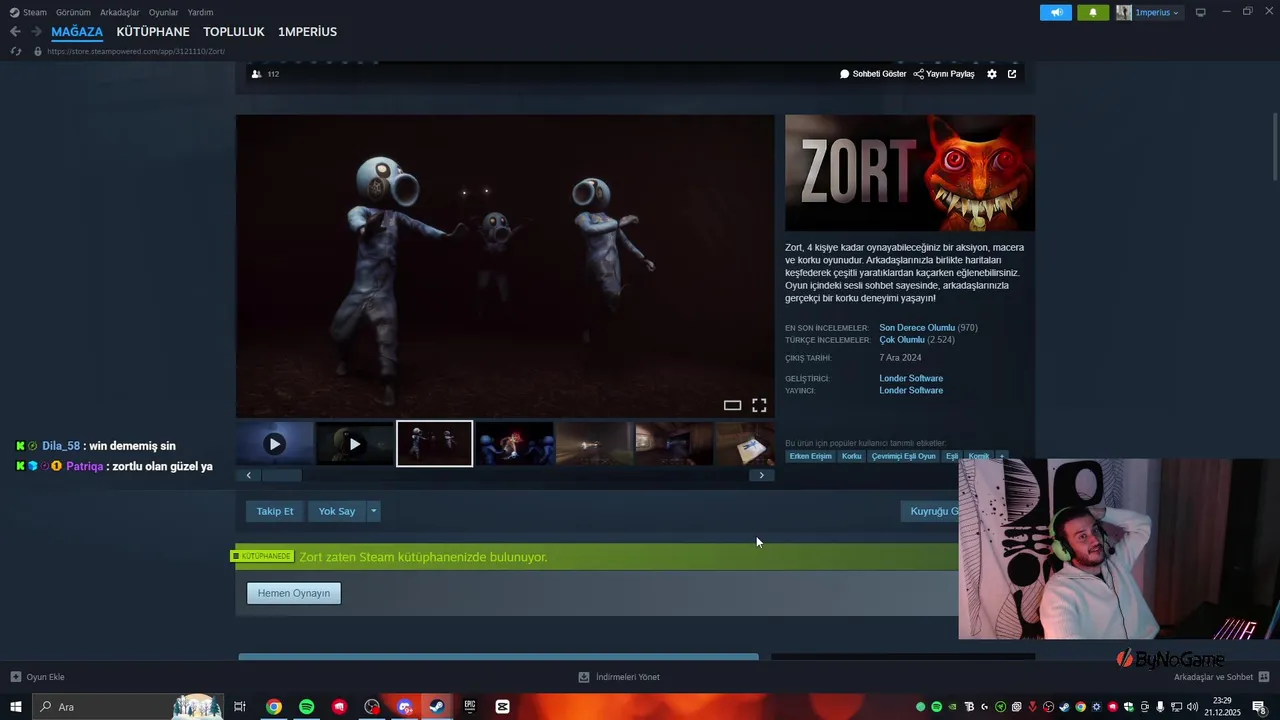
Task: Open the system tray volume icon
Action: tap(1192, 707)
